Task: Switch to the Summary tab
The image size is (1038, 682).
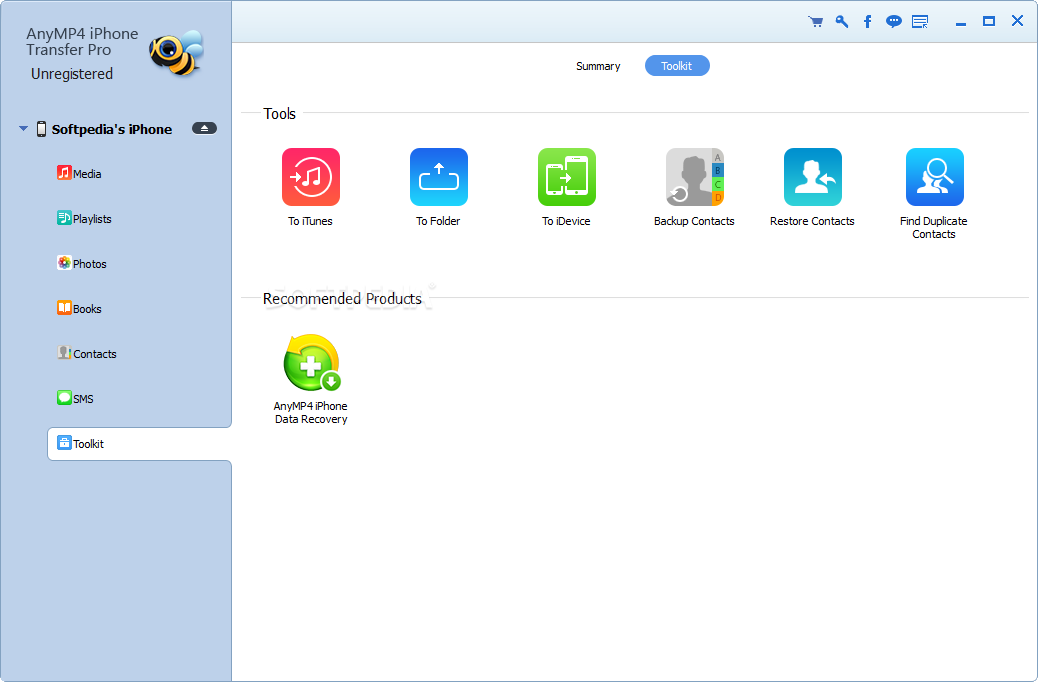Action: coord(598,66)
